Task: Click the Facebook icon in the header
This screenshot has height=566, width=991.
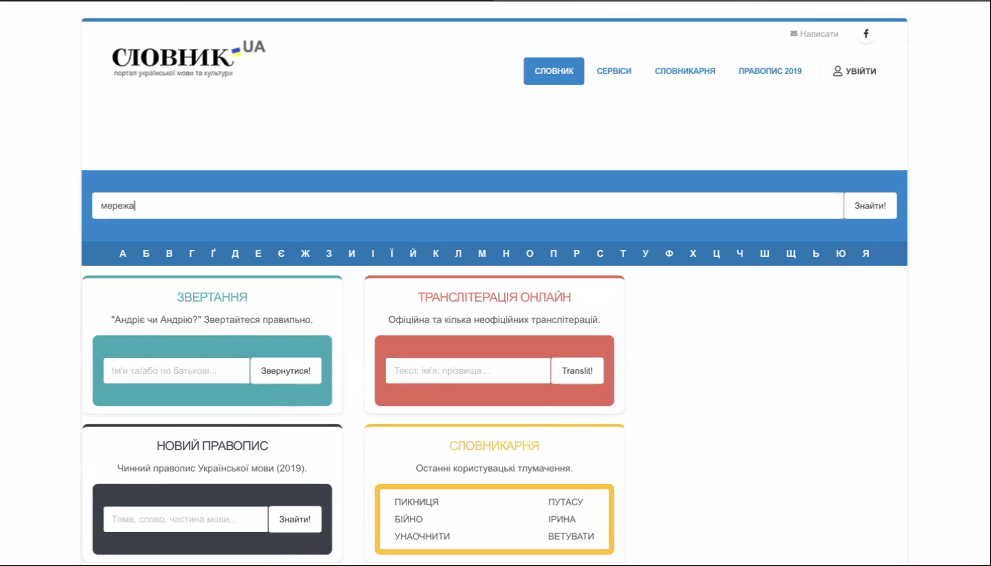Action: click(866, 34)
